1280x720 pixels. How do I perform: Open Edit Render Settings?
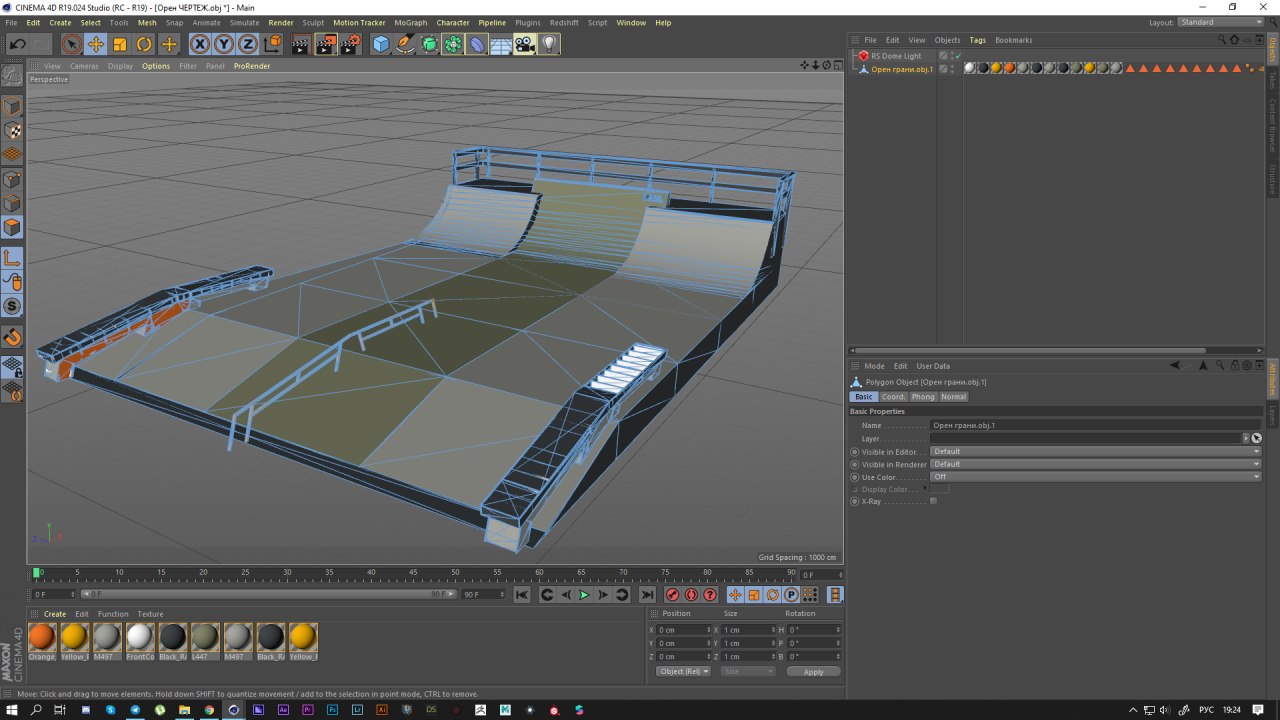click(x=350, y=44)
